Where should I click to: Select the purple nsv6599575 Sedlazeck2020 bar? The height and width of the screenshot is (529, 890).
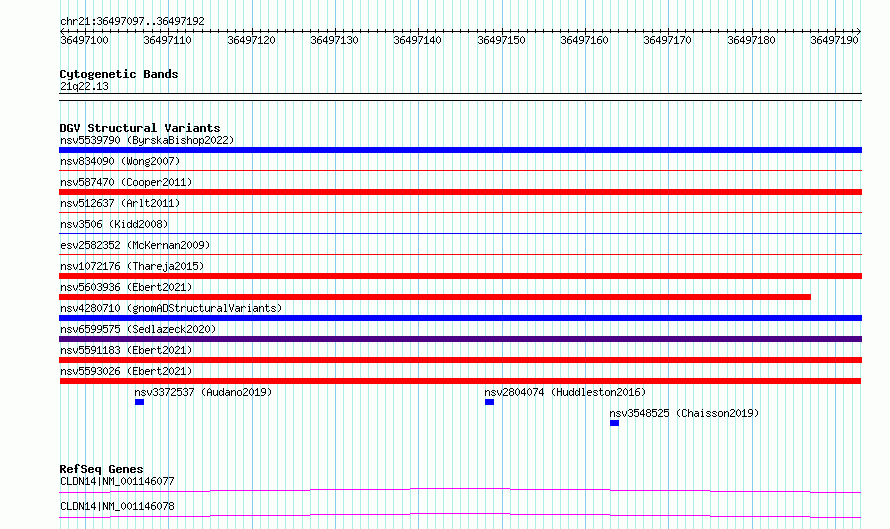pos(460,339)
